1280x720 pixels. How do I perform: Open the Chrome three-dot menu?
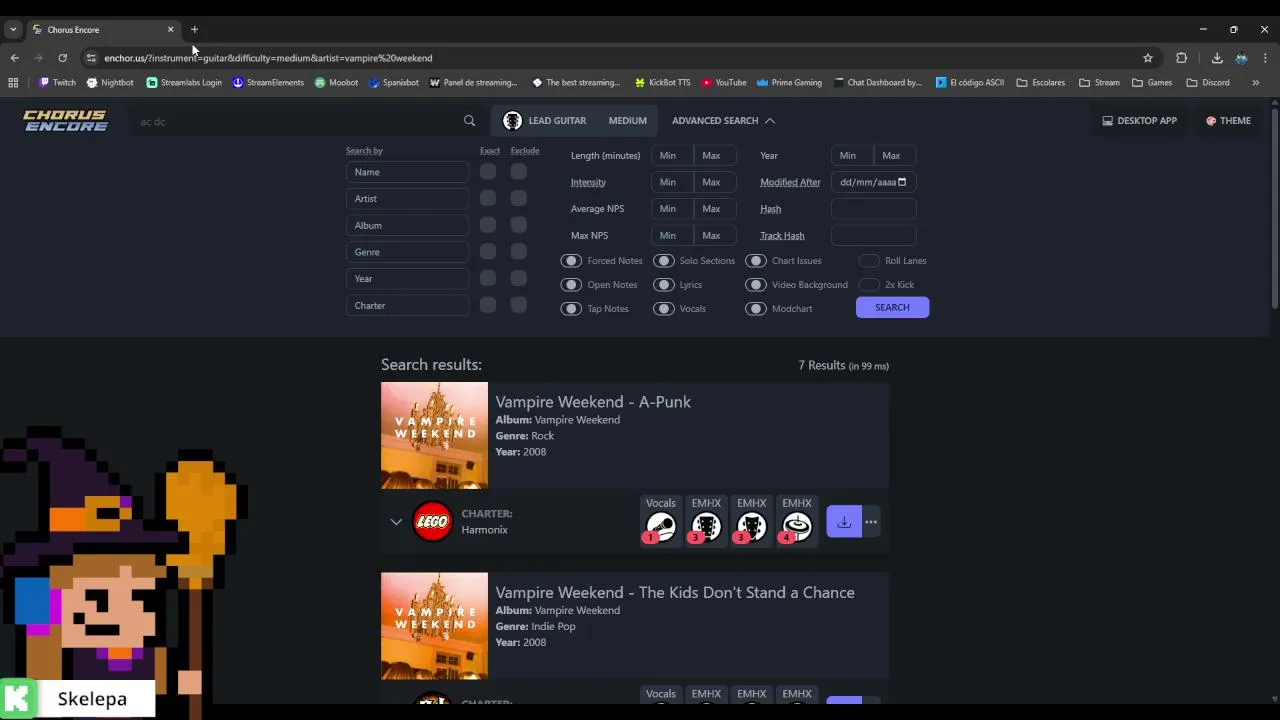(x=1265, y=58)
